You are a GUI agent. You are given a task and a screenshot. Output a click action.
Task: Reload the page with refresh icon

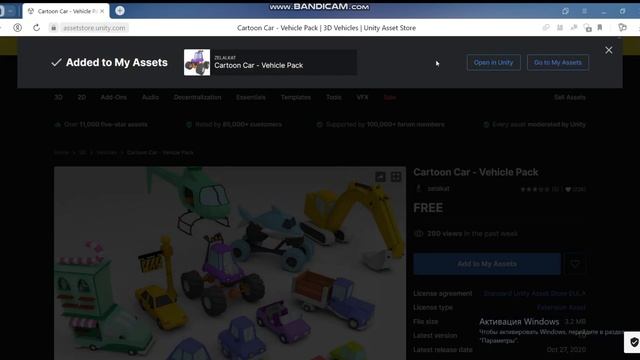pyautogui.click(x=36, y=28)
